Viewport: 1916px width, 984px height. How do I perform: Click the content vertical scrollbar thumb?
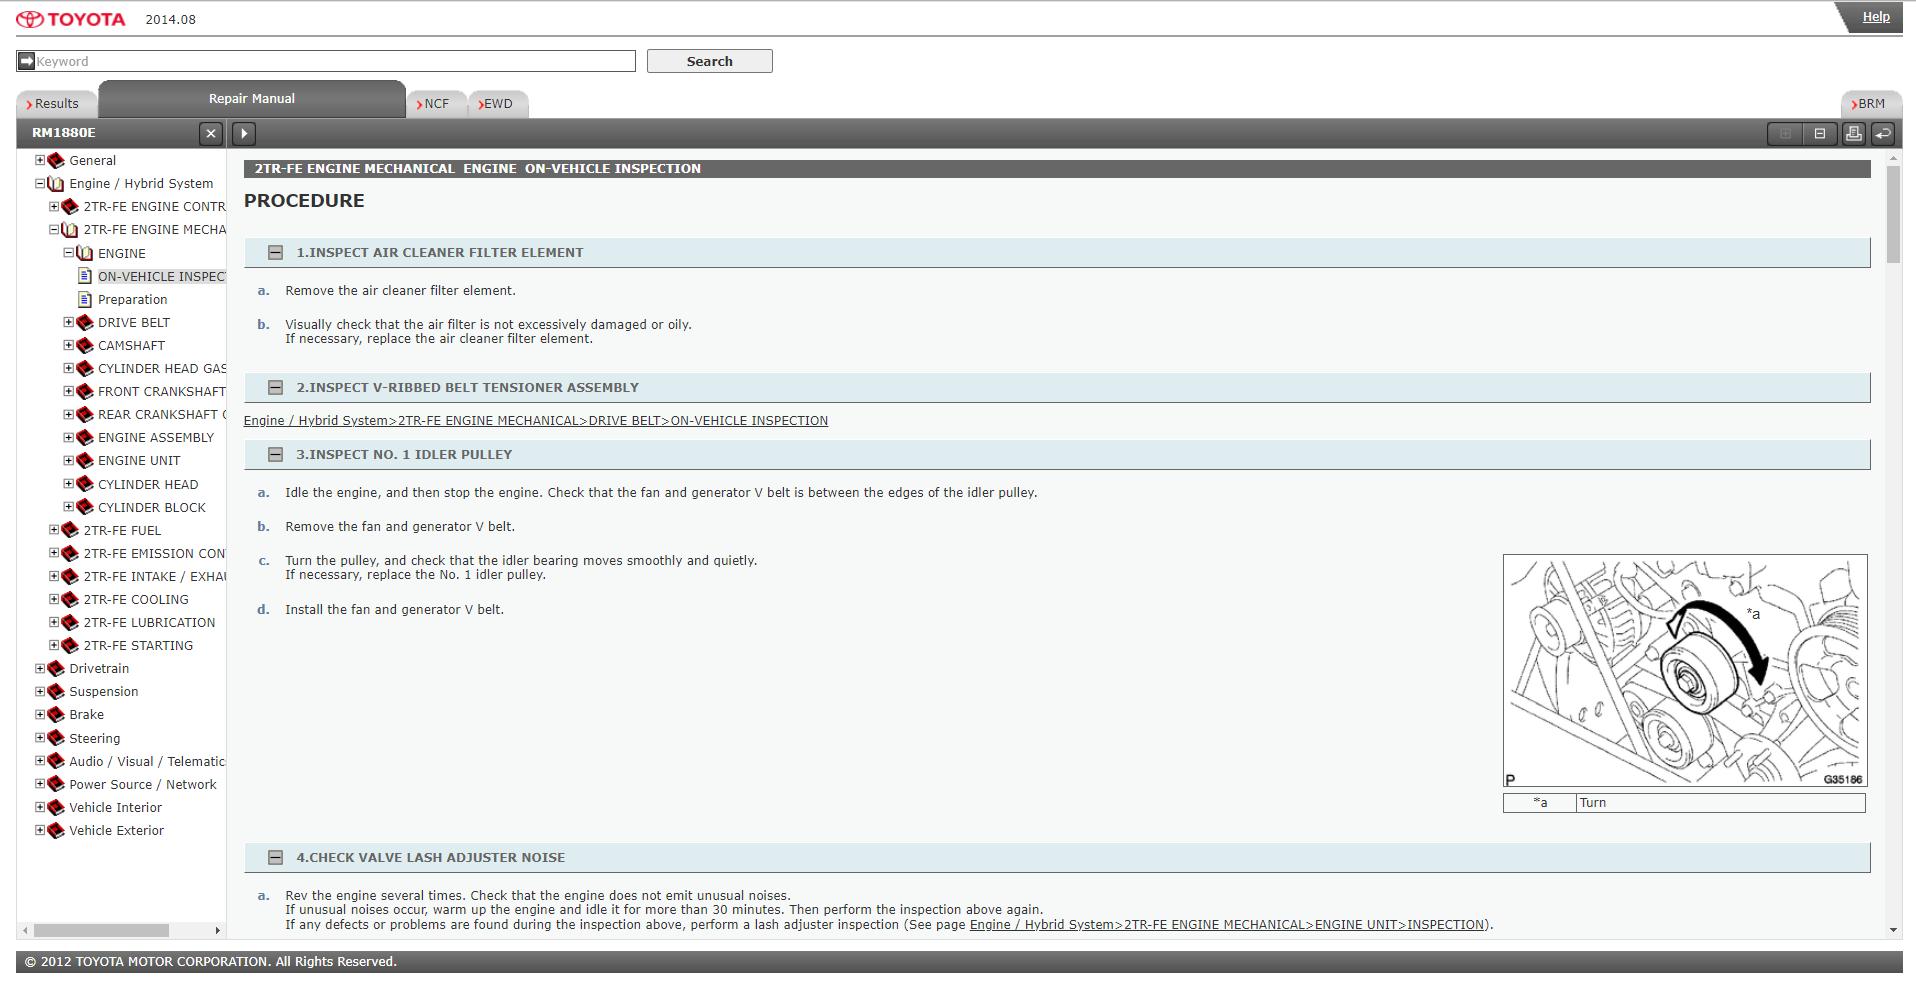click(x=1893, y=215)
